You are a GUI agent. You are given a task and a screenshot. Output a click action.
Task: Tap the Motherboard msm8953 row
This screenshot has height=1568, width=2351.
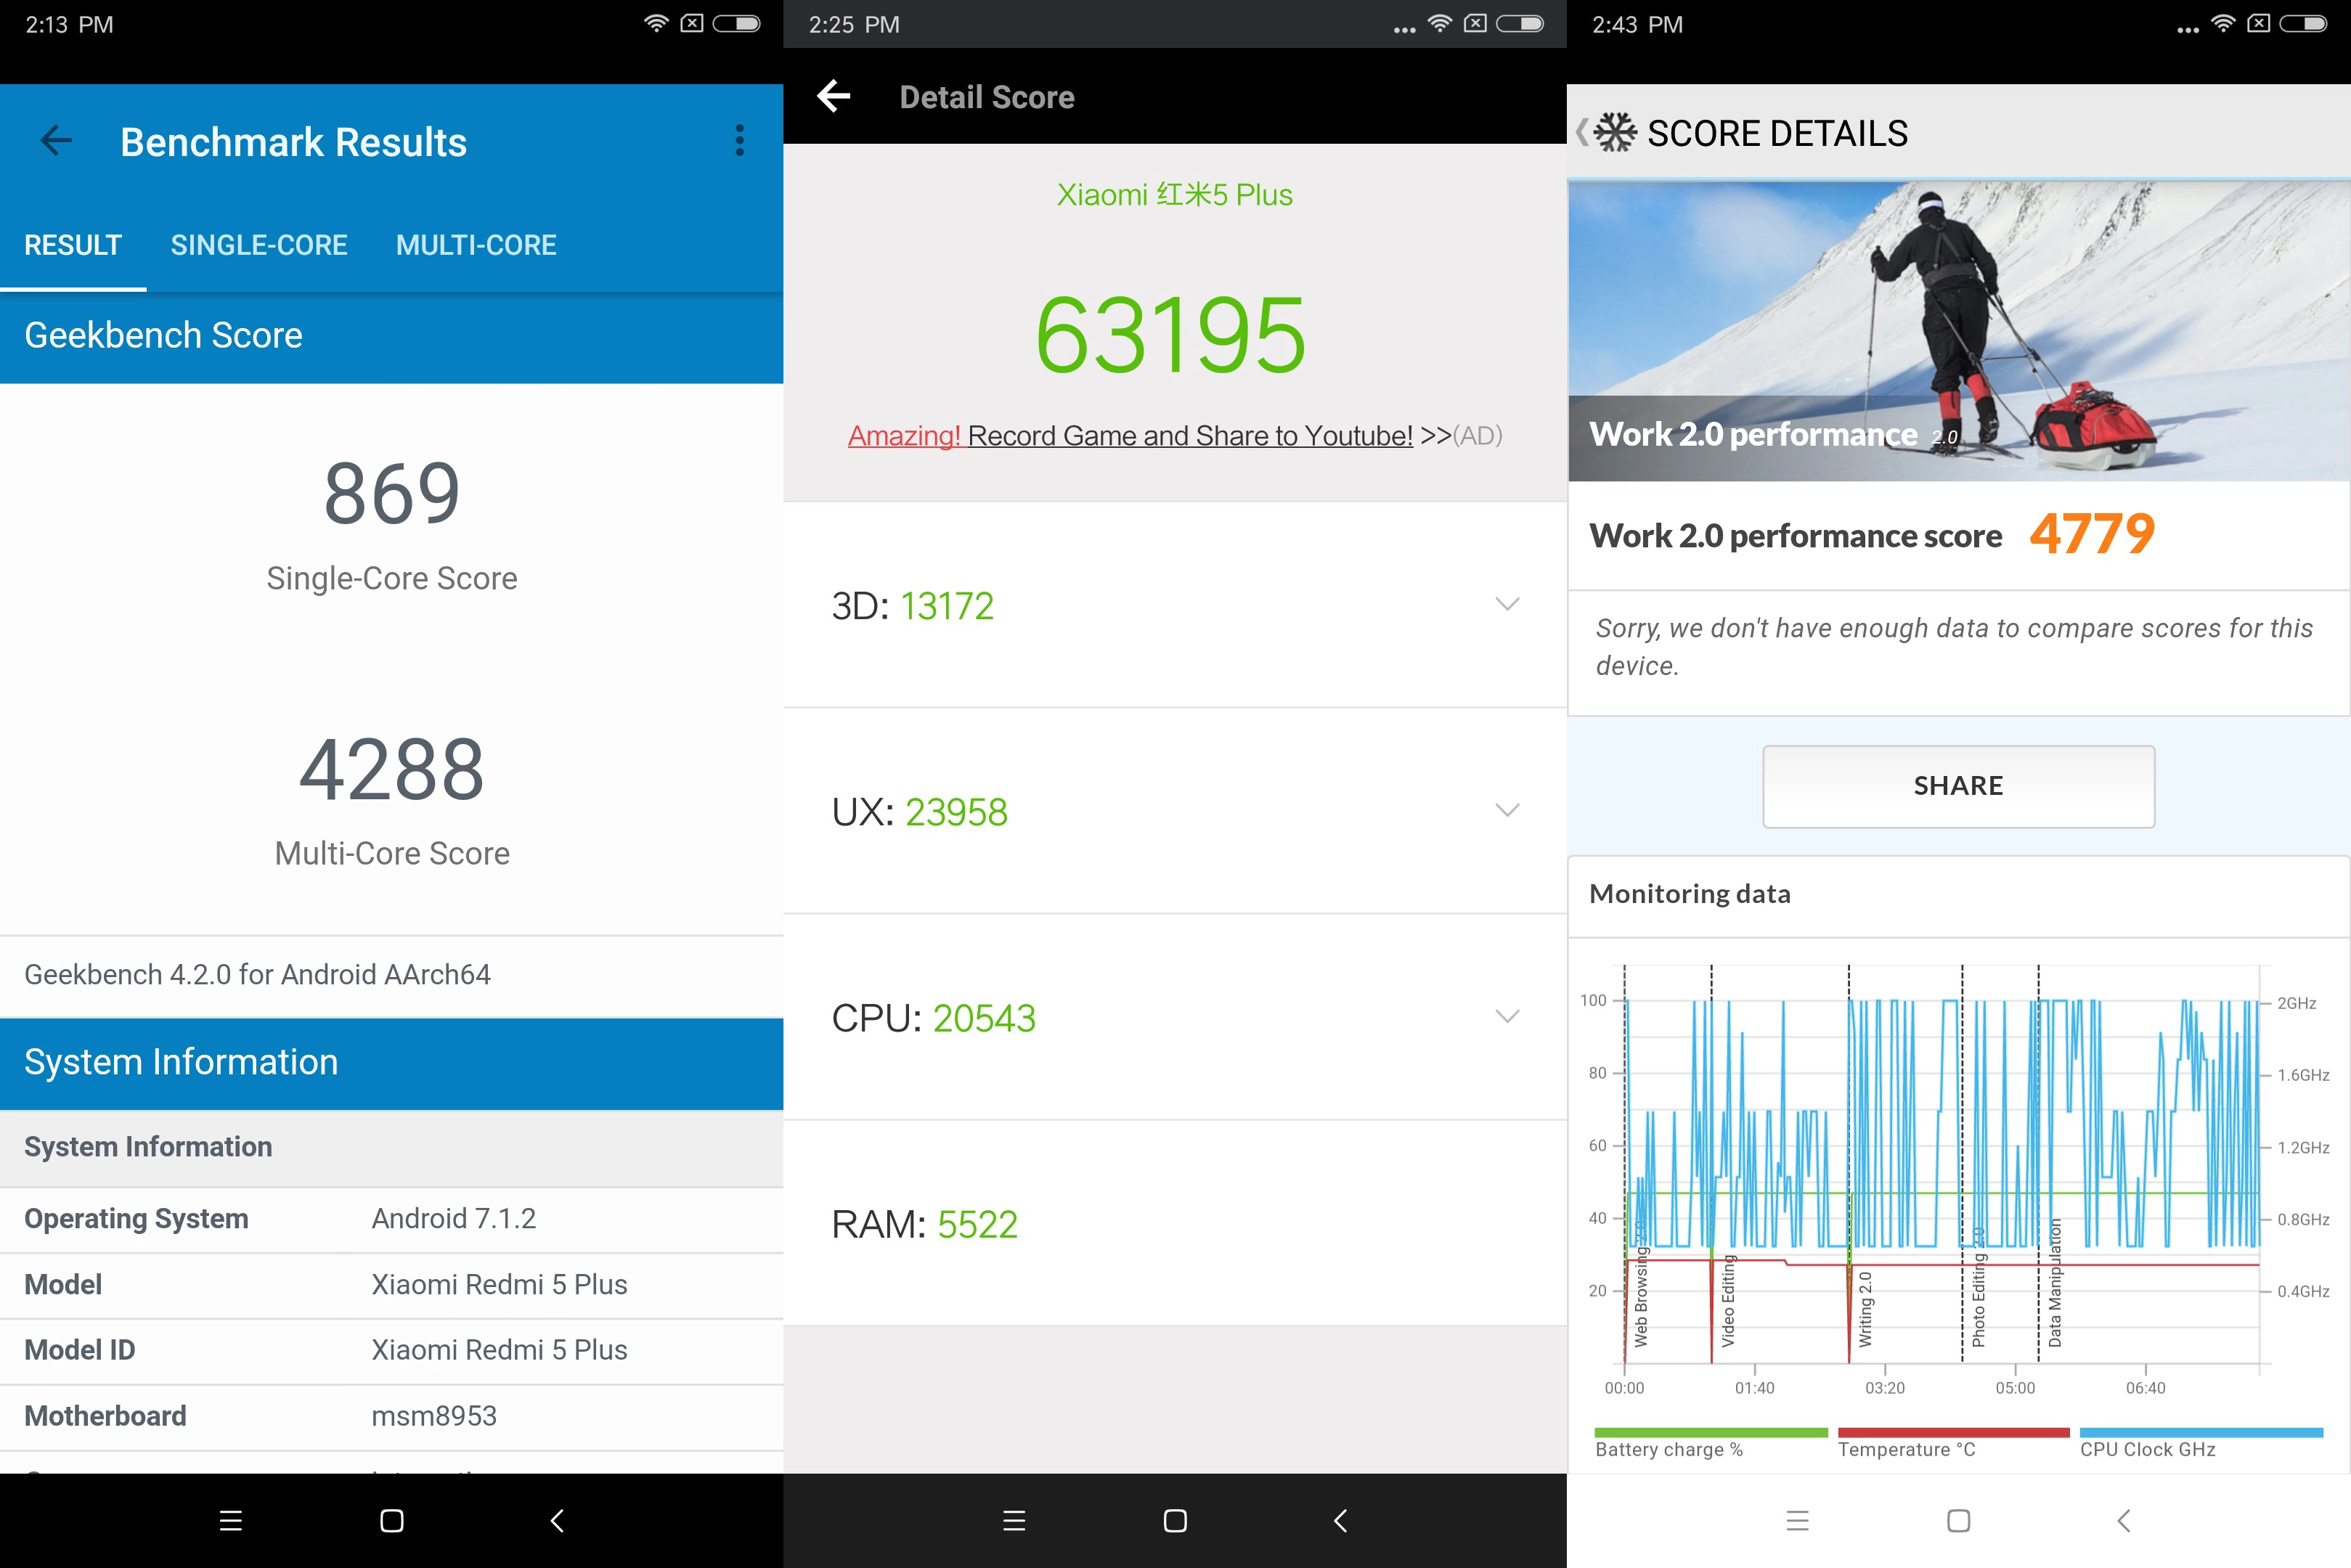coord(392,1416)
